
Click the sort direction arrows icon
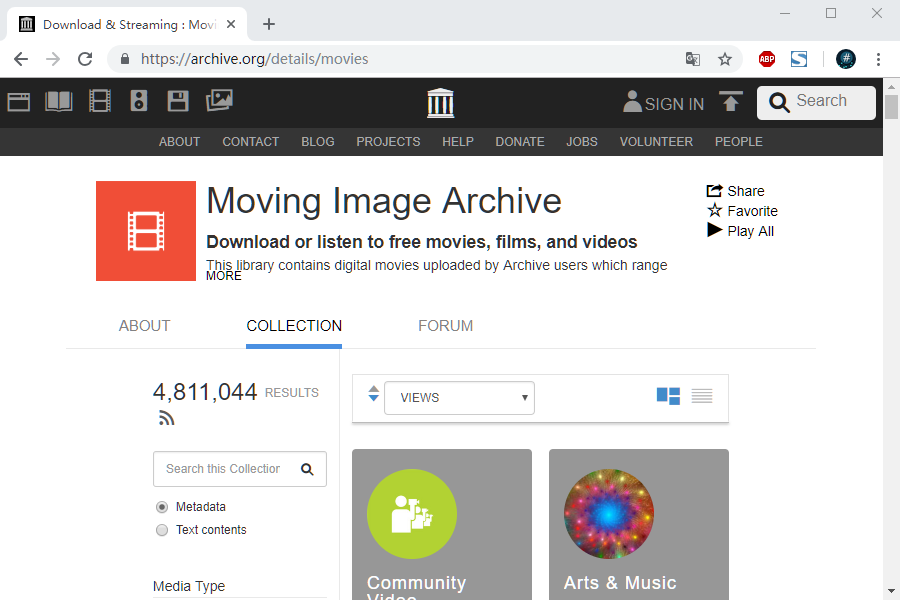[x=374, y=393]
